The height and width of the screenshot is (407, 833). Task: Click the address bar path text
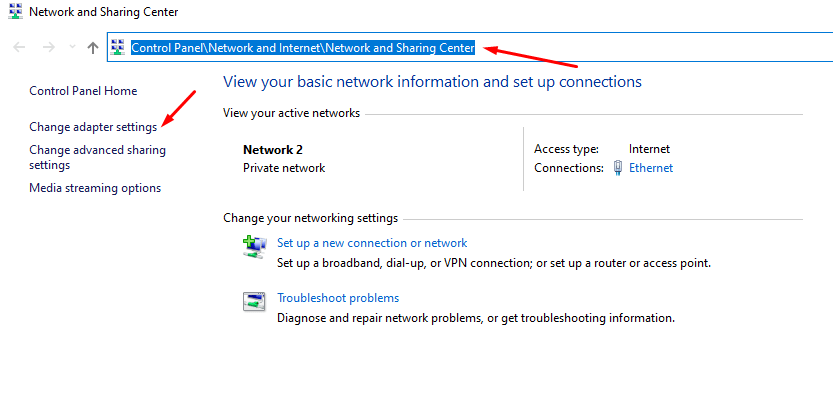303,47
